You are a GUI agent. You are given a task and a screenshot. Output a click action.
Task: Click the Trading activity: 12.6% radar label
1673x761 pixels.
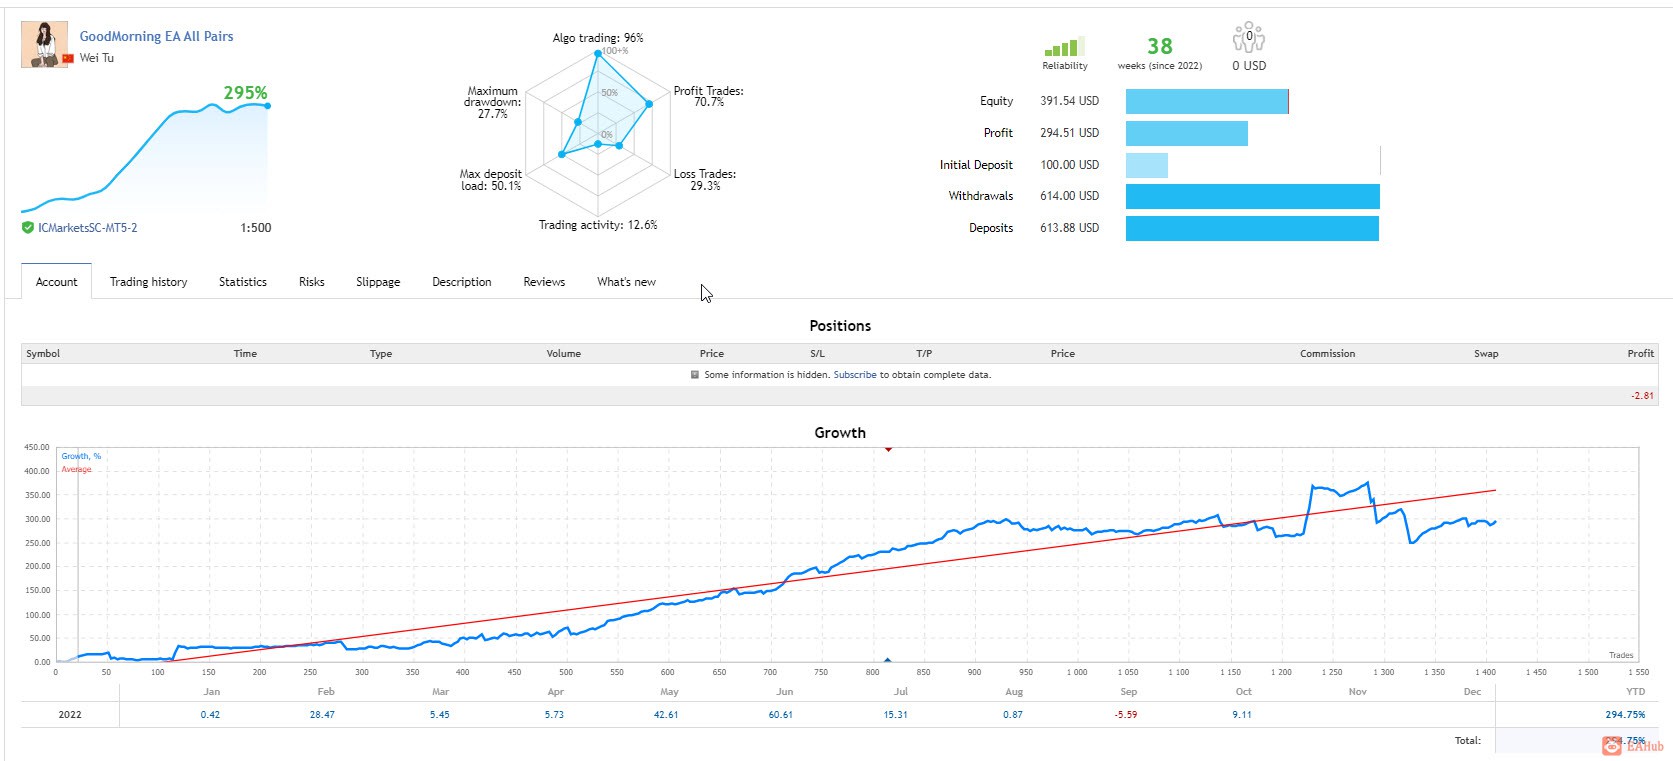tap(598, 225)
